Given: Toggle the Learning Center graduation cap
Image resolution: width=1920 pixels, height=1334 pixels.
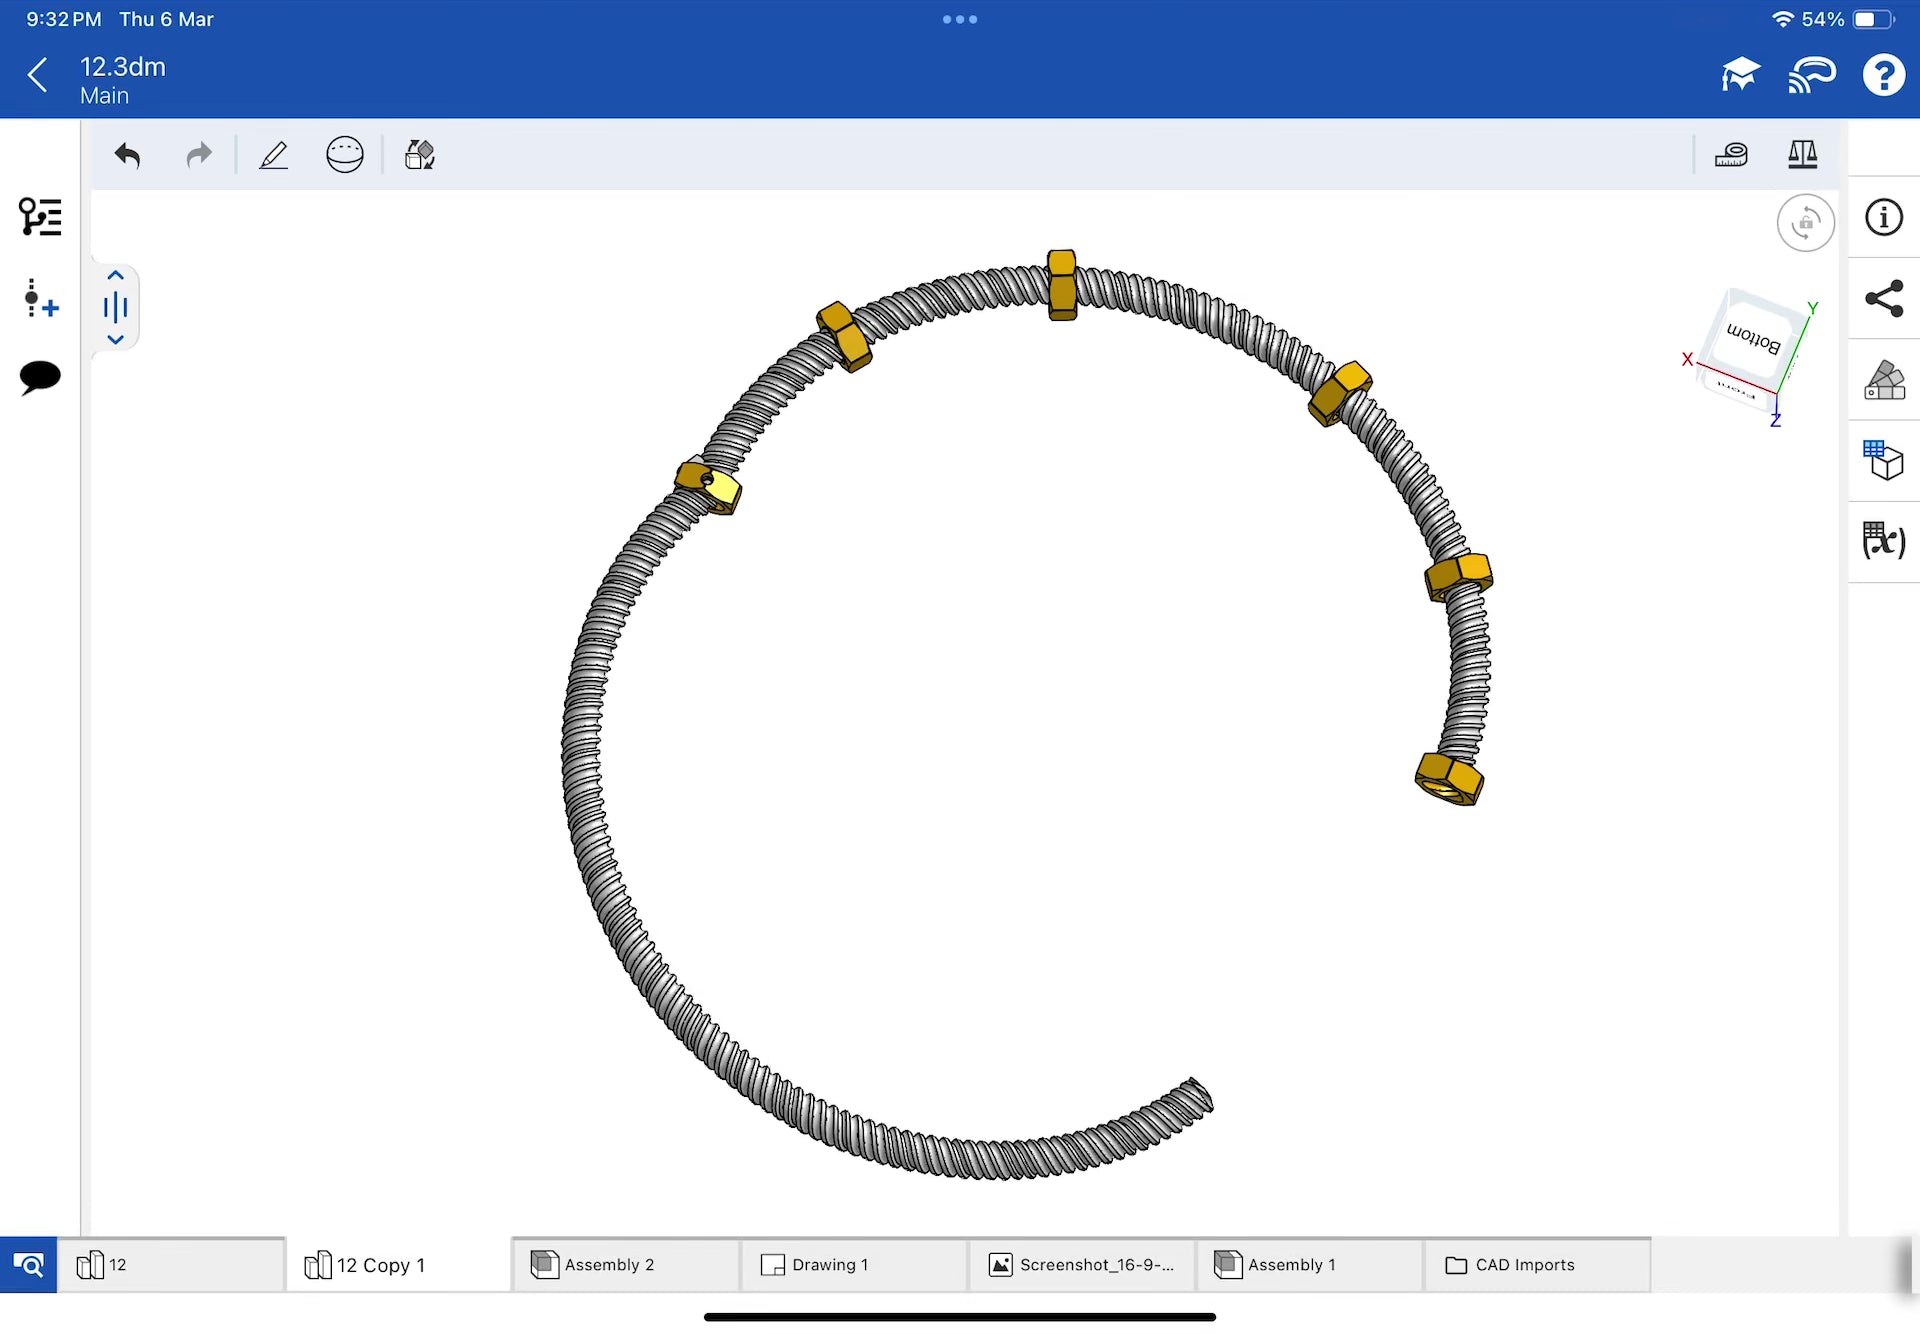Looking at the screenshot, I should tap(1740, 75).
